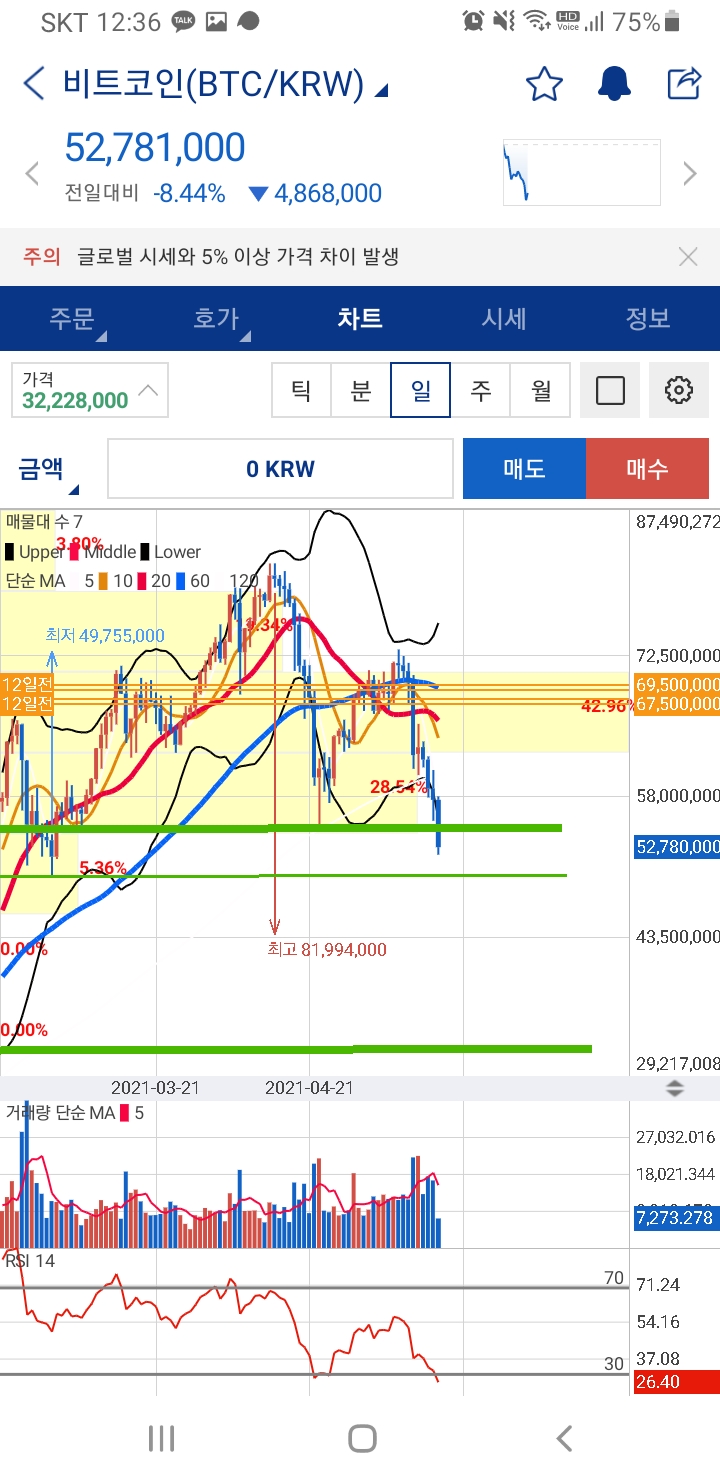Image resolution: width=720 pixels, height=1480 pixels.
Task: Expand the coin selector triangle after BTC/KRW
Action: click(381, 92)
